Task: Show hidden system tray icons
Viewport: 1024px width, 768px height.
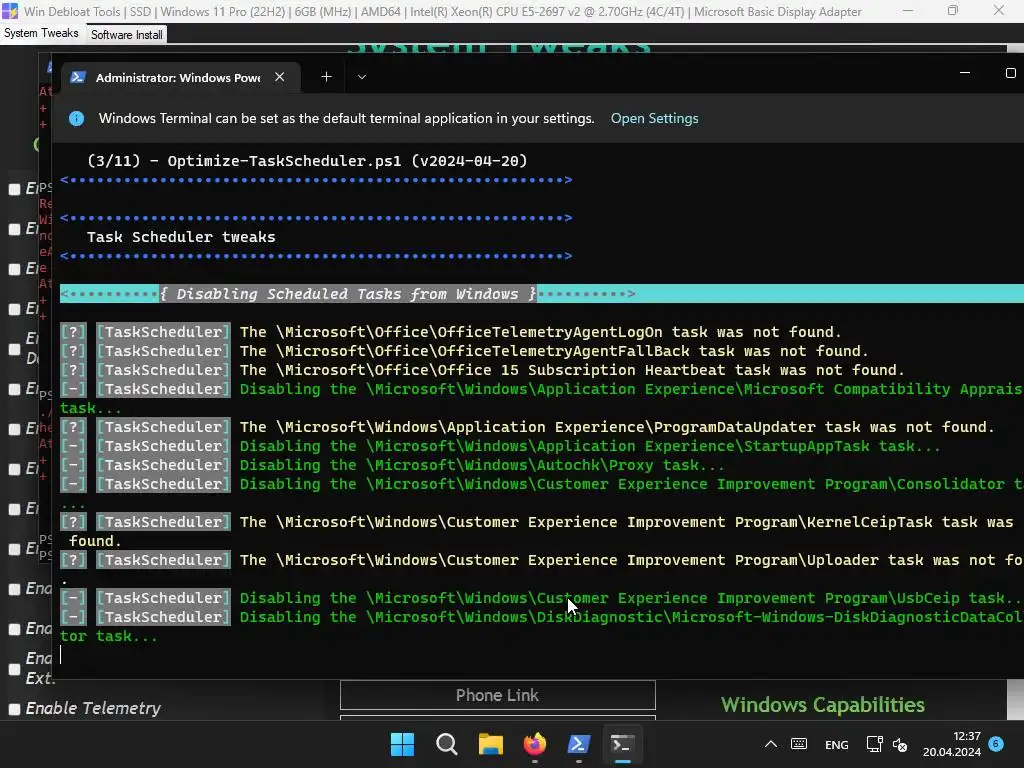Action: point(771,744)
